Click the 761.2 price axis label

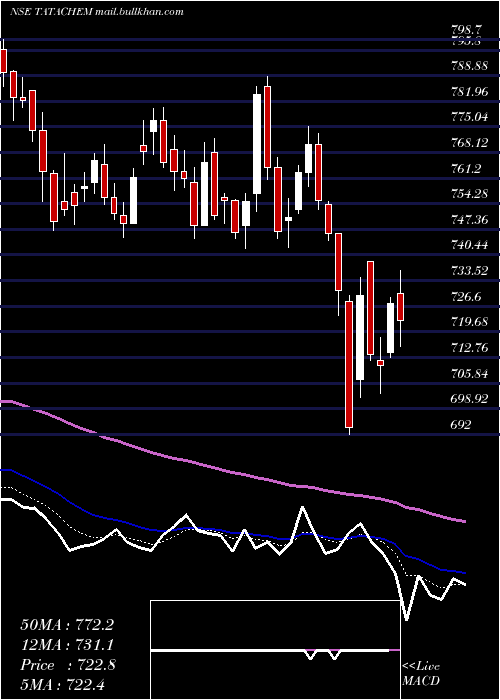pyautogui.click(x=466, y=168)
